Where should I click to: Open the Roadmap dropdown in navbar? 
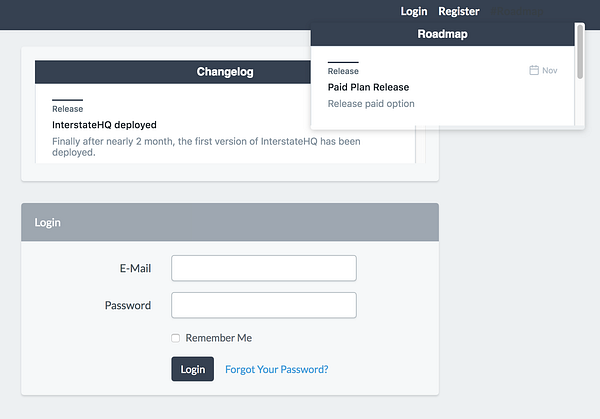515,12
